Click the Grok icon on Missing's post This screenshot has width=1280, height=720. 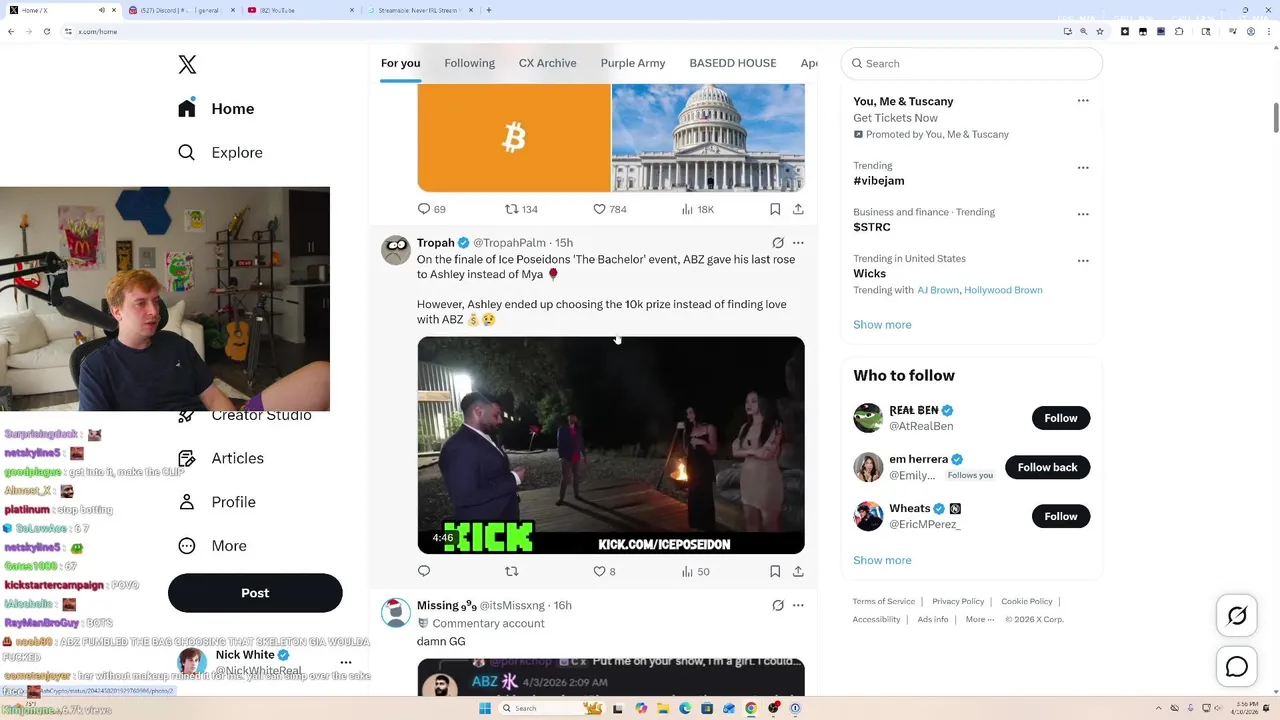click(x=778, y=605)
